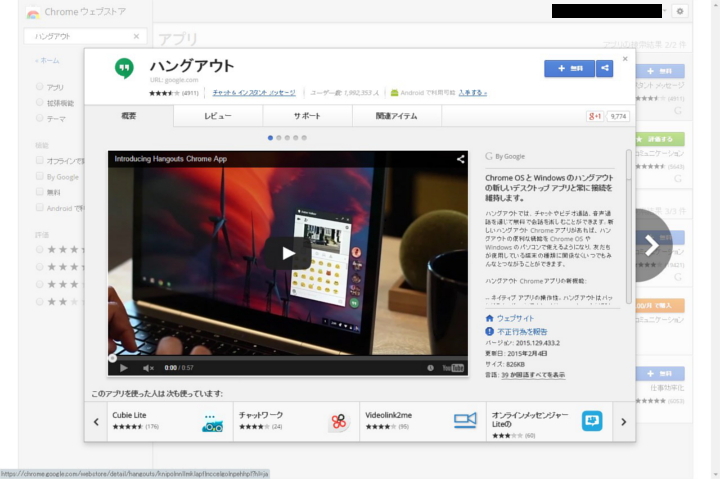Click the description panel scrollbar

point(629,226)
